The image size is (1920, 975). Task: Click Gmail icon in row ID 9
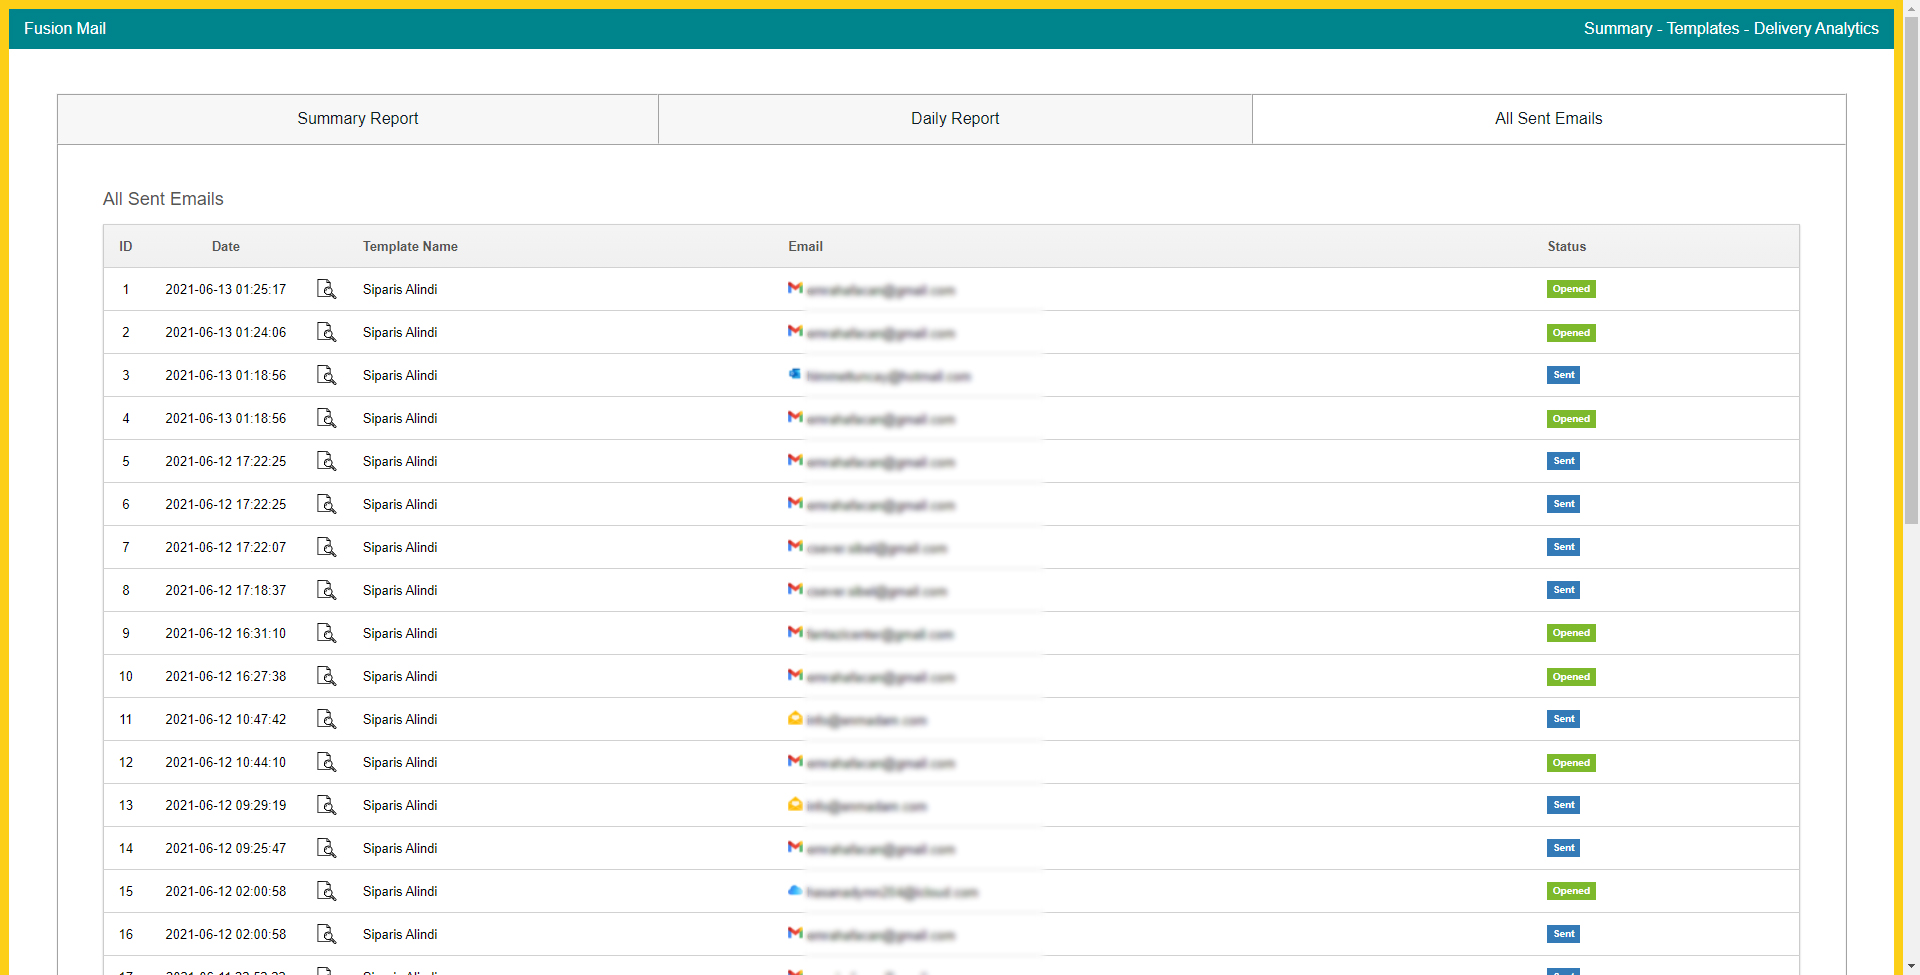click(x=795, y=632)
